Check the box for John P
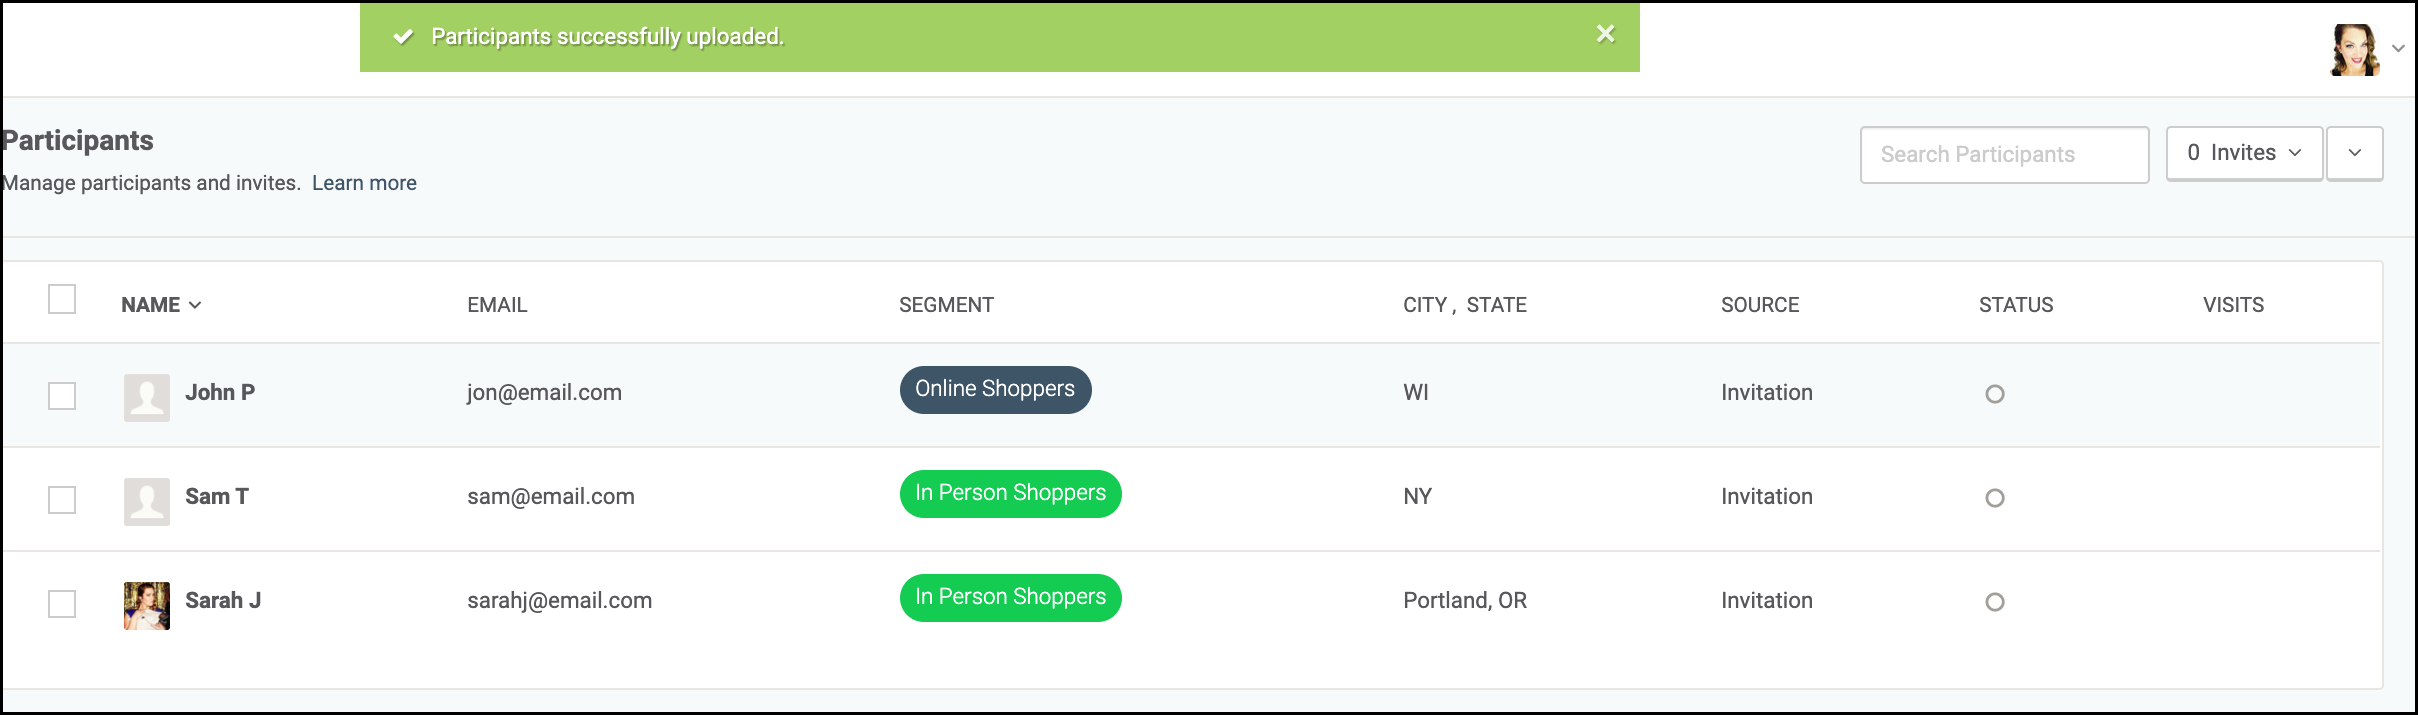The image size is (2418, 715). 62,396
